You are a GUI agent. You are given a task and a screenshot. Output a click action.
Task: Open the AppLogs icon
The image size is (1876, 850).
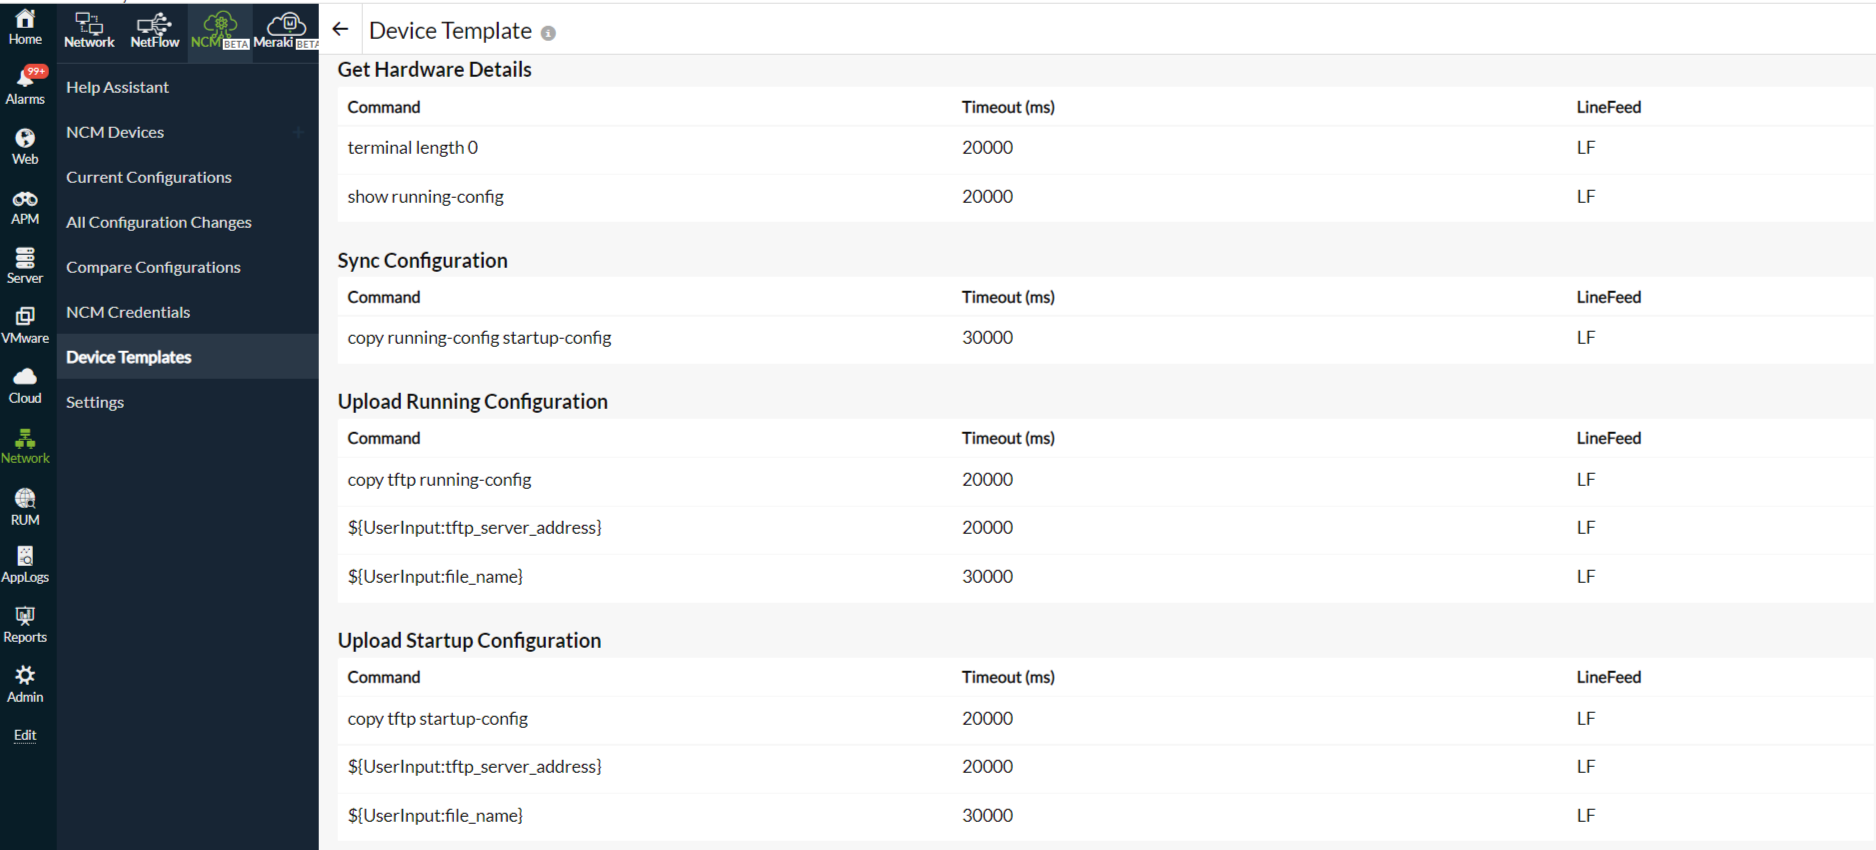click(x=25, y=556)
